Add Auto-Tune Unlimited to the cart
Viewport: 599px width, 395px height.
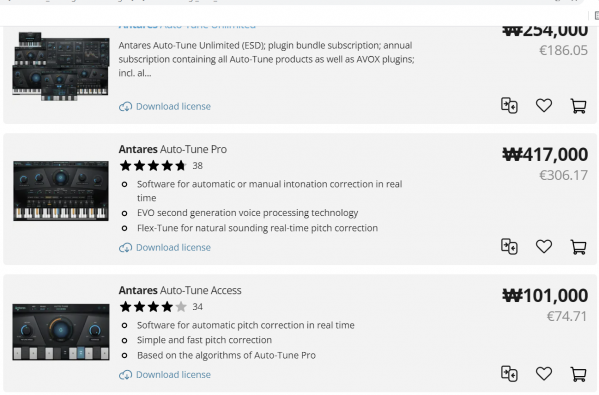(x=578, y=106)
